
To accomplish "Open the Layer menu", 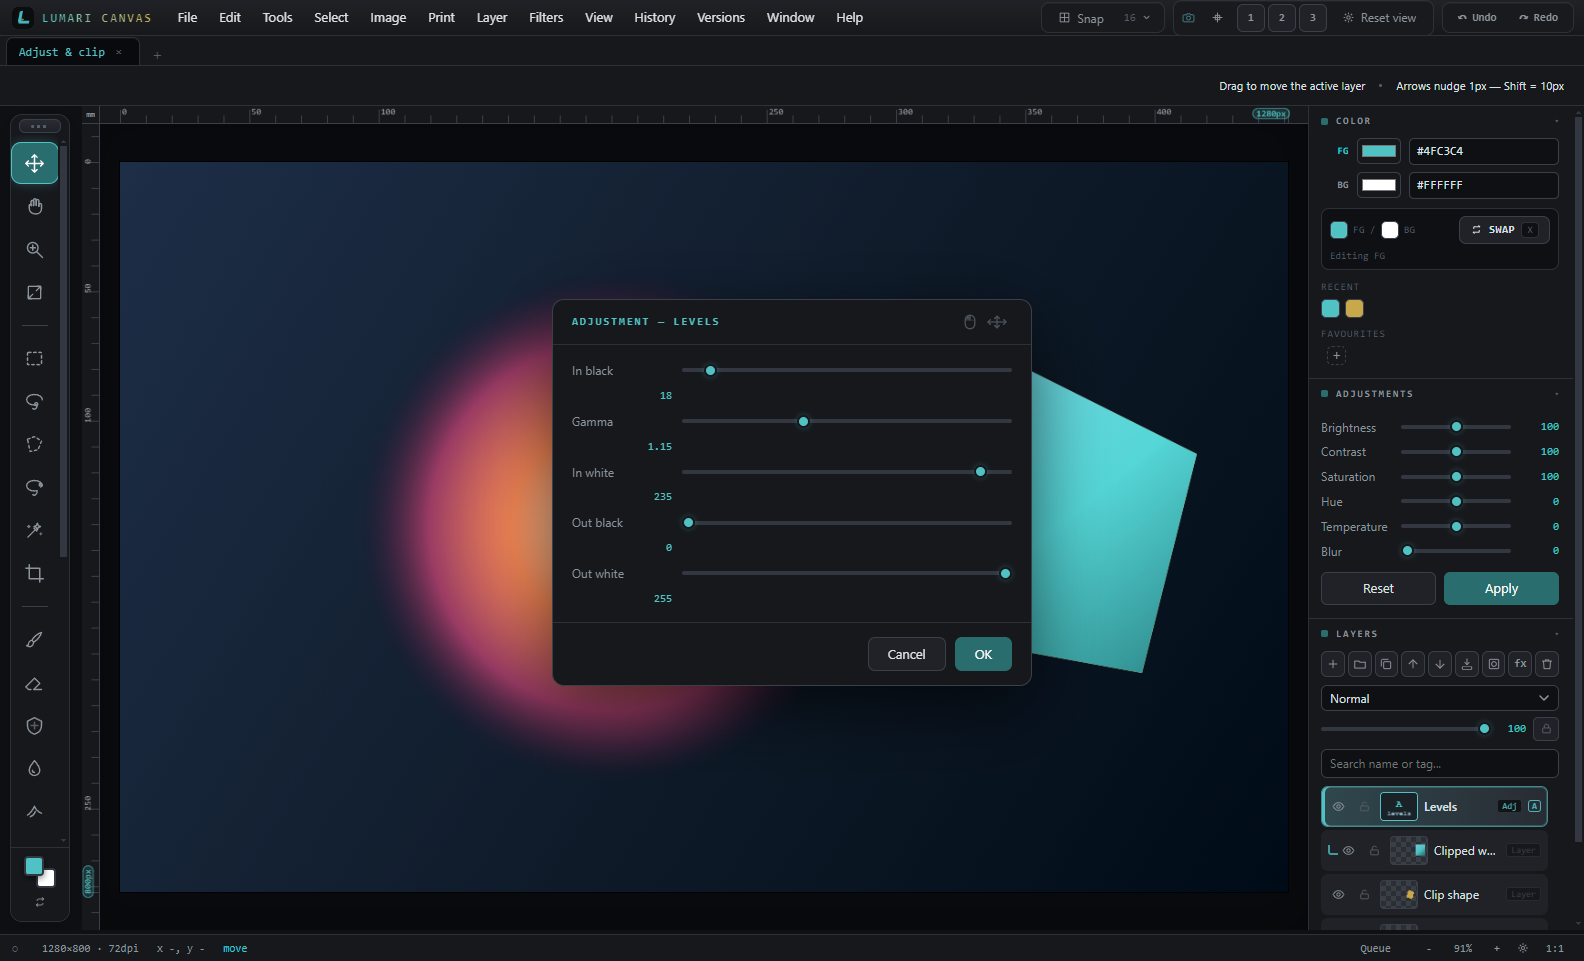I will tap(492, 18).
